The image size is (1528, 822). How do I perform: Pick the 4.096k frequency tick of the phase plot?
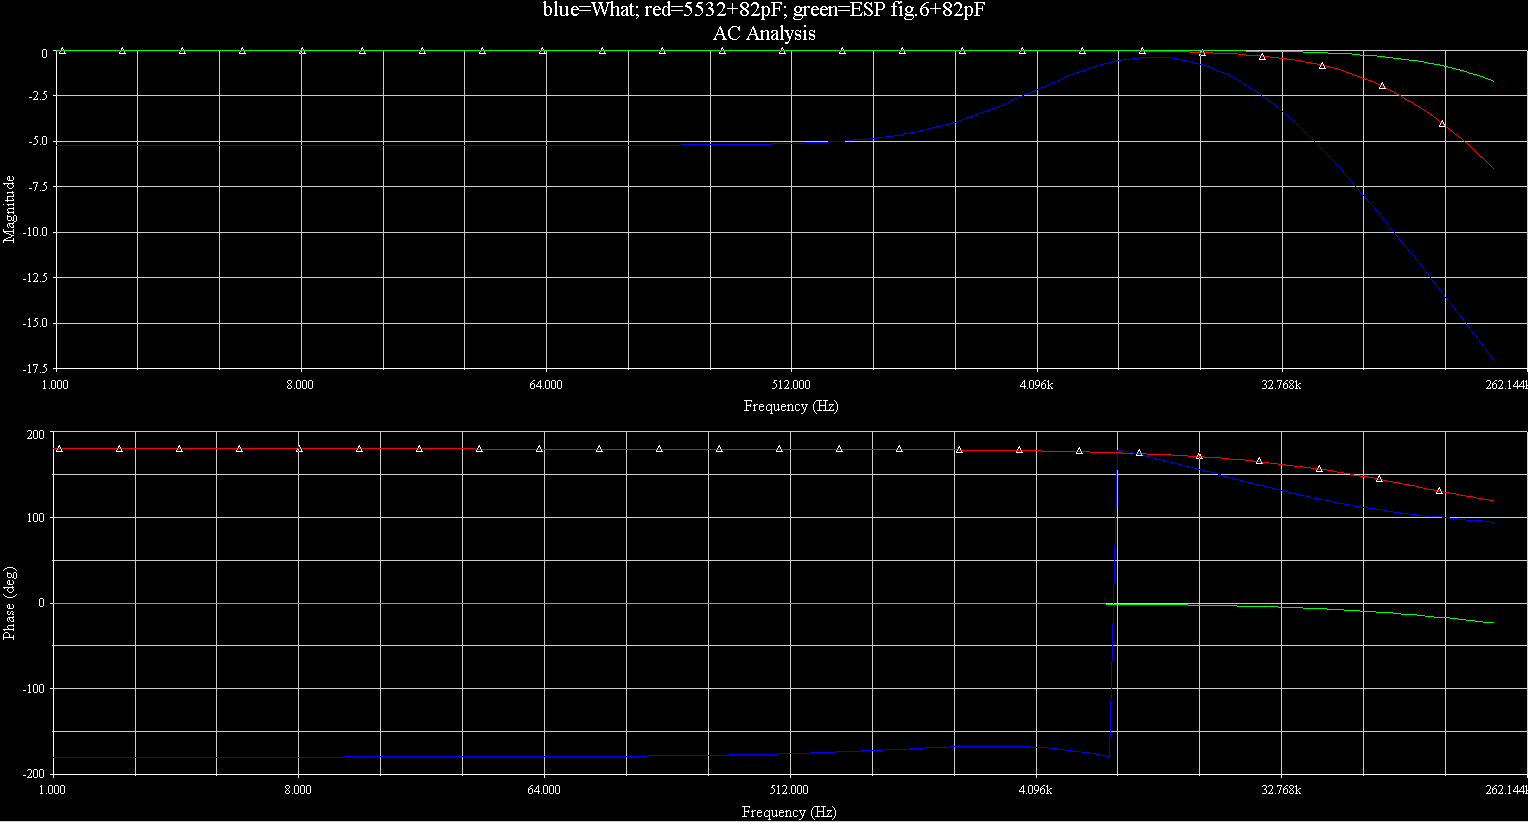1035,790
